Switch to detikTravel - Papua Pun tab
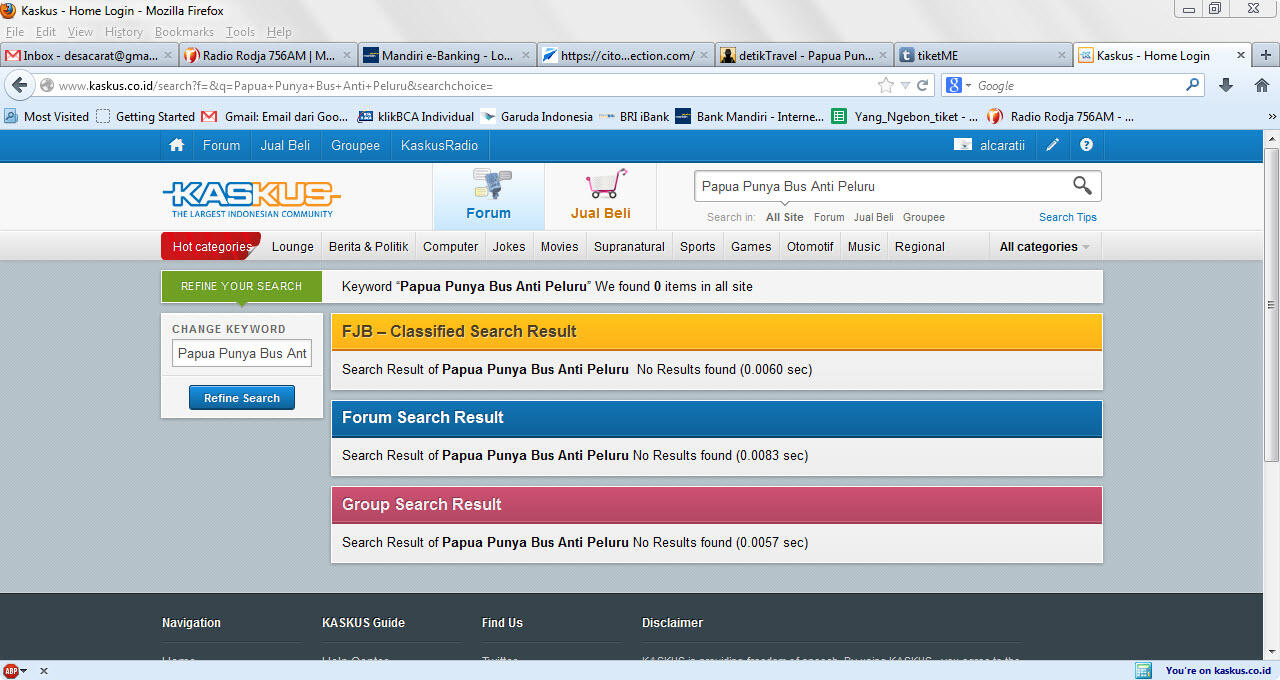Screen dimensions: 1280x680 pos(806,55)
